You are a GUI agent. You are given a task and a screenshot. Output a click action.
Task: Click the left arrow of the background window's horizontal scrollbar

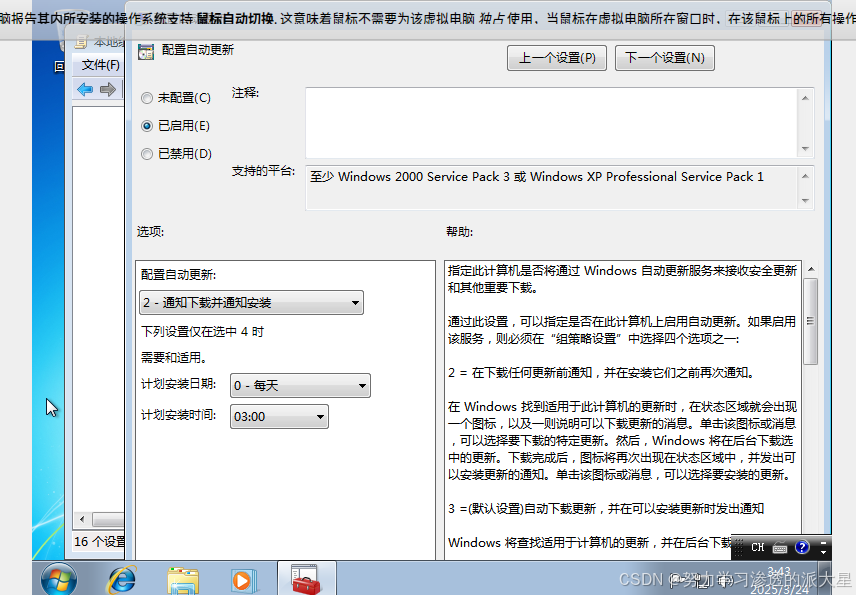pyautogui.click(x=82, y=519)
